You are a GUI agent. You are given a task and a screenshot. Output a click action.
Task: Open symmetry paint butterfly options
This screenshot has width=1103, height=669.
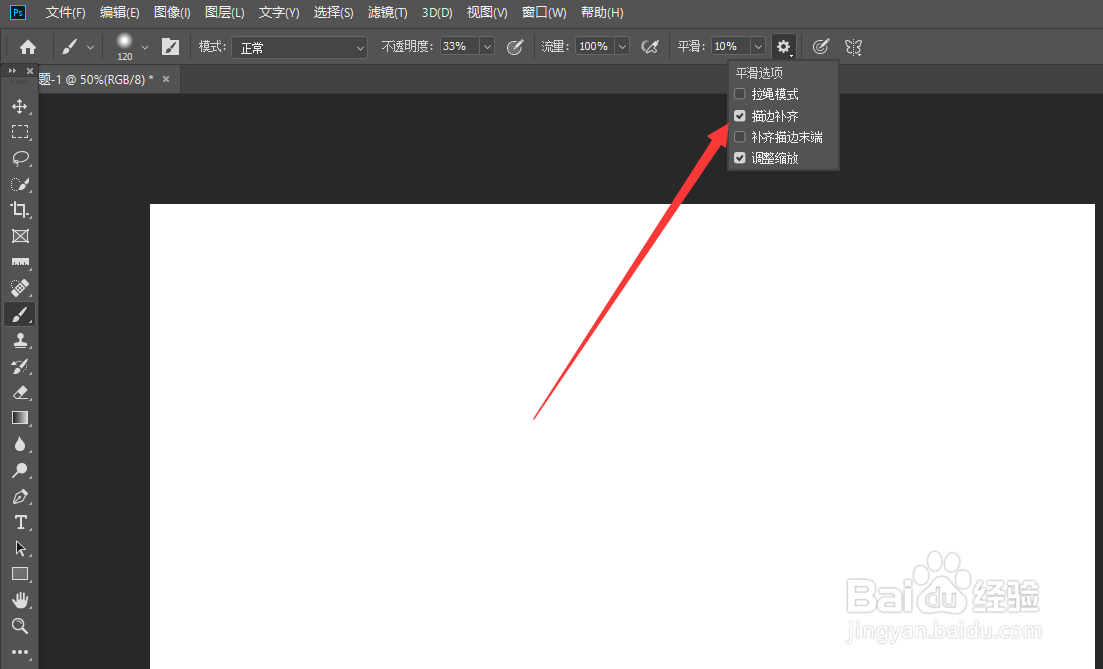click(x=853, y=47)
